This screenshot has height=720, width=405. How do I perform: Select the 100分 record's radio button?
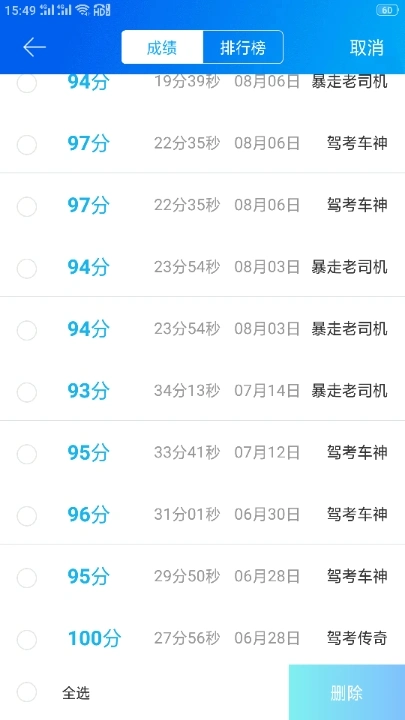tap(27, 639)
